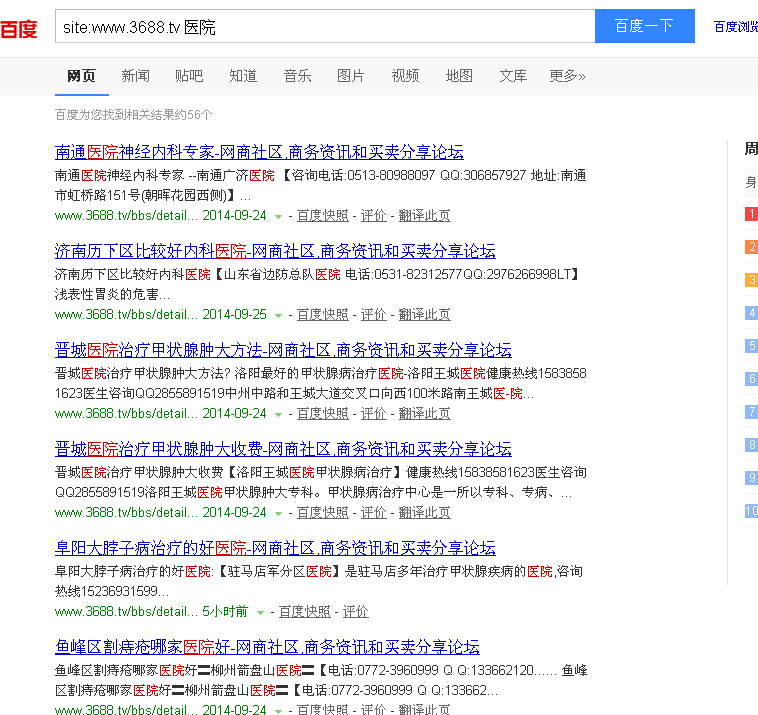Click rank 4 blue badge in sidebar
The width and height of the screenshot is (758, 715).
(751, 313)
